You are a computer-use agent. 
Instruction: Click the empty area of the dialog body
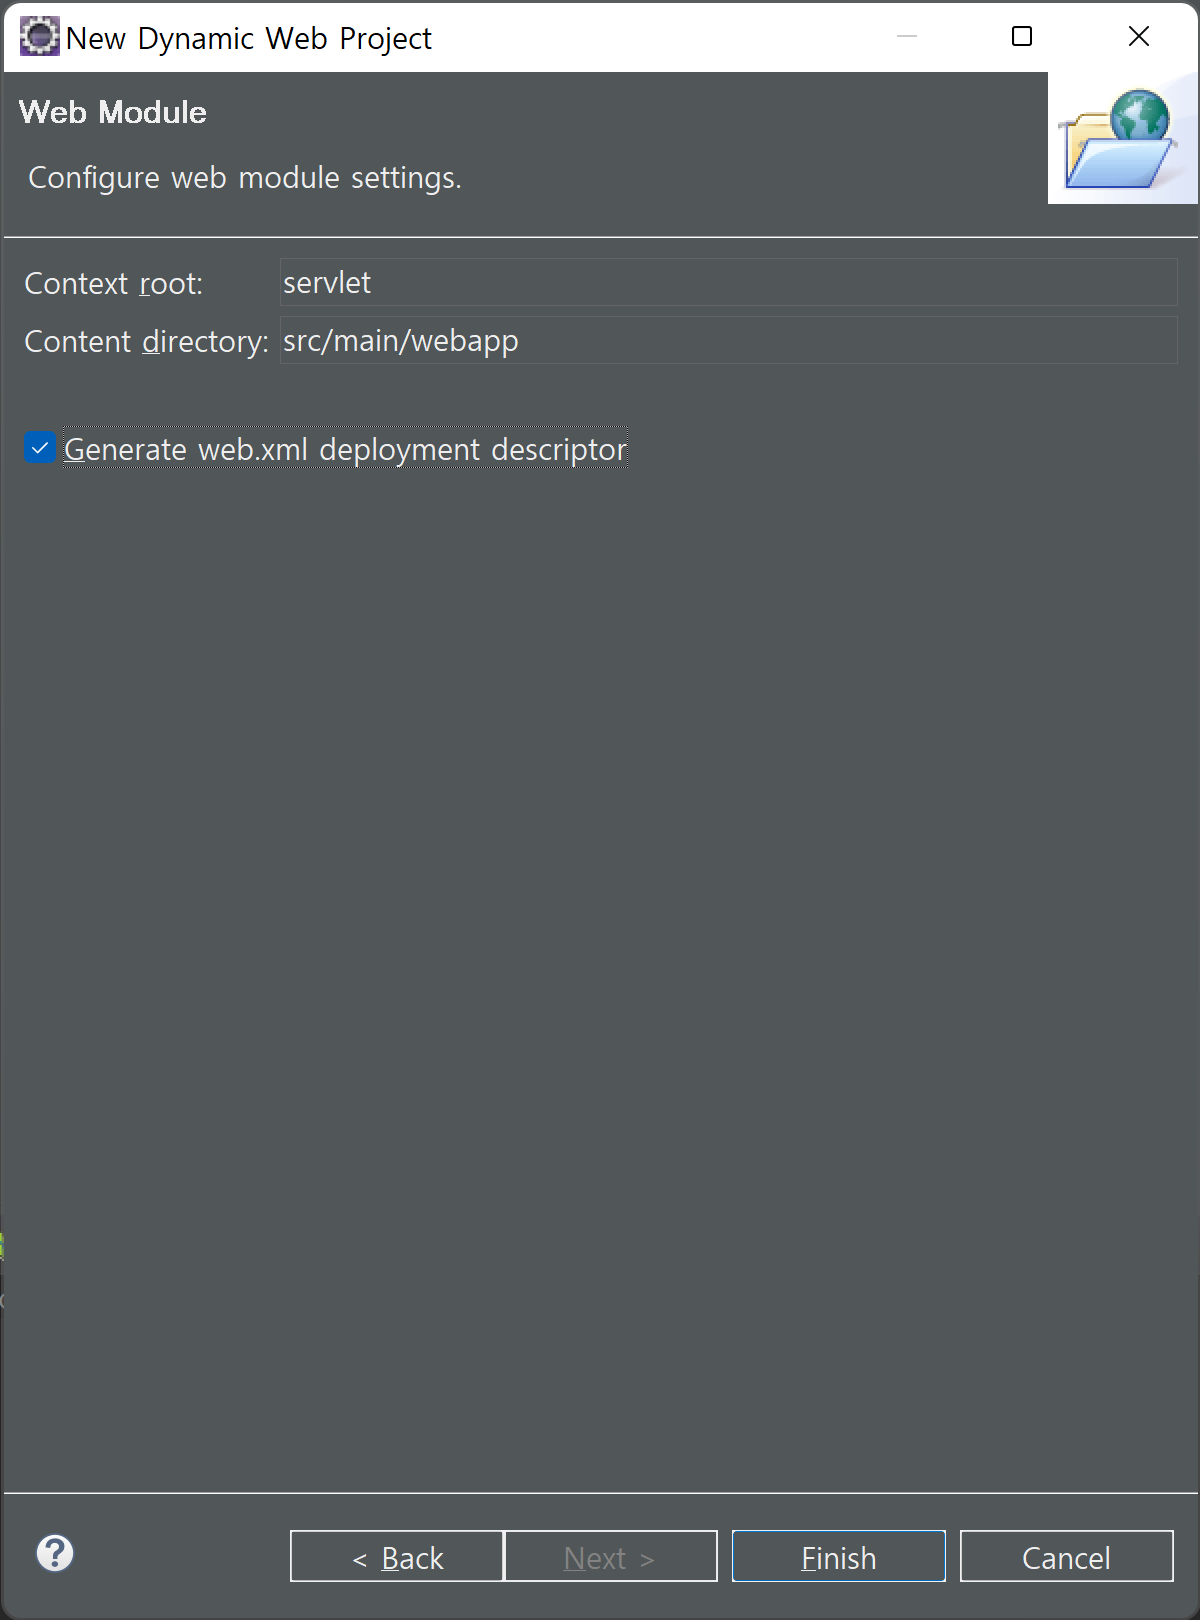coord(600,950)
